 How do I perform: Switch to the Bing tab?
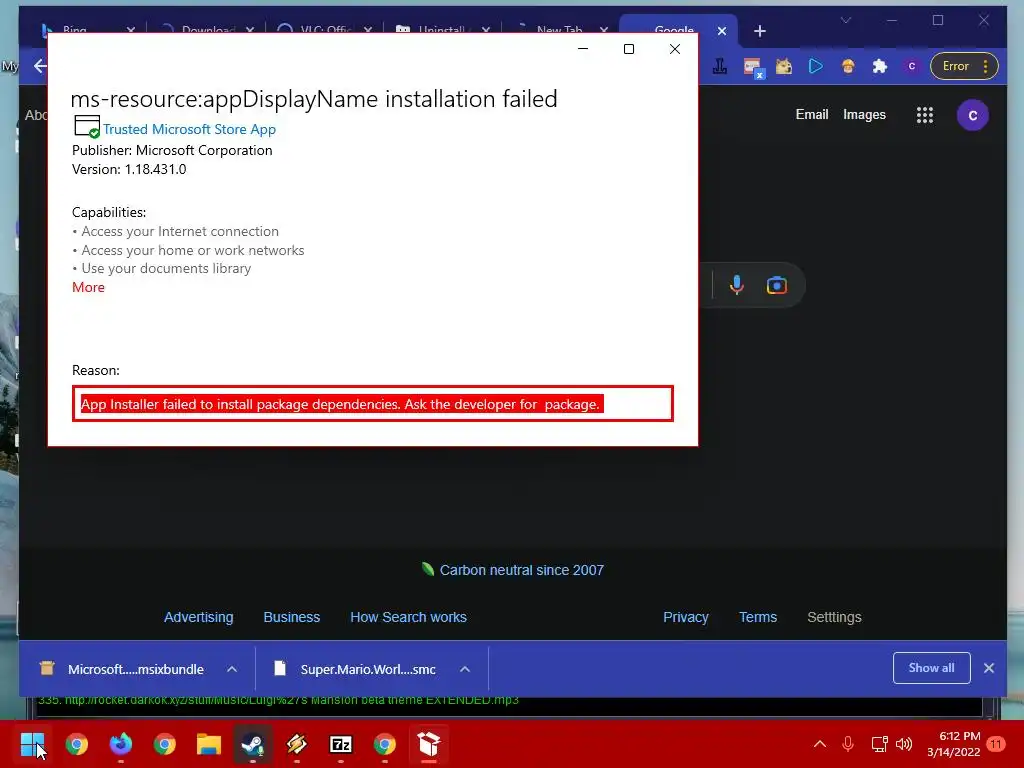[x=74, y=28]
